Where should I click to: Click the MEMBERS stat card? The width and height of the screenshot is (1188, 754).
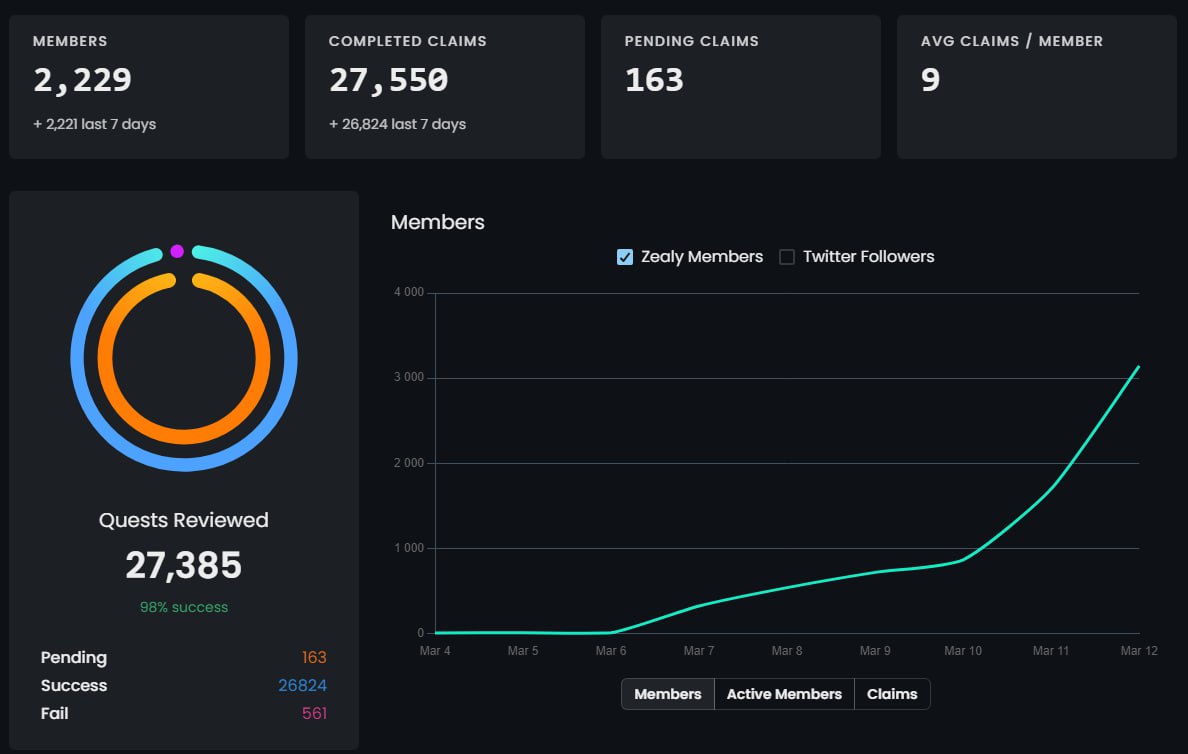tap(148, 86)
